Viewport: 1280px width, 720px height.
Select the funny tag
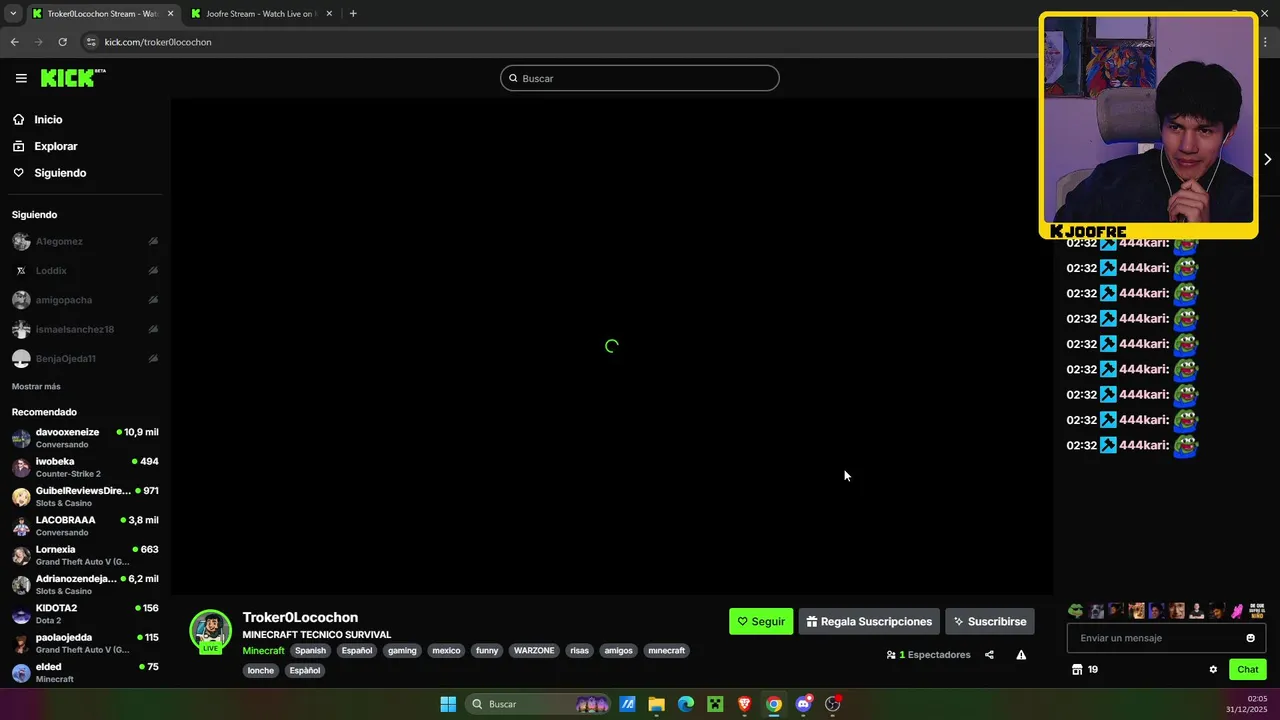click(x=487, y=651)
